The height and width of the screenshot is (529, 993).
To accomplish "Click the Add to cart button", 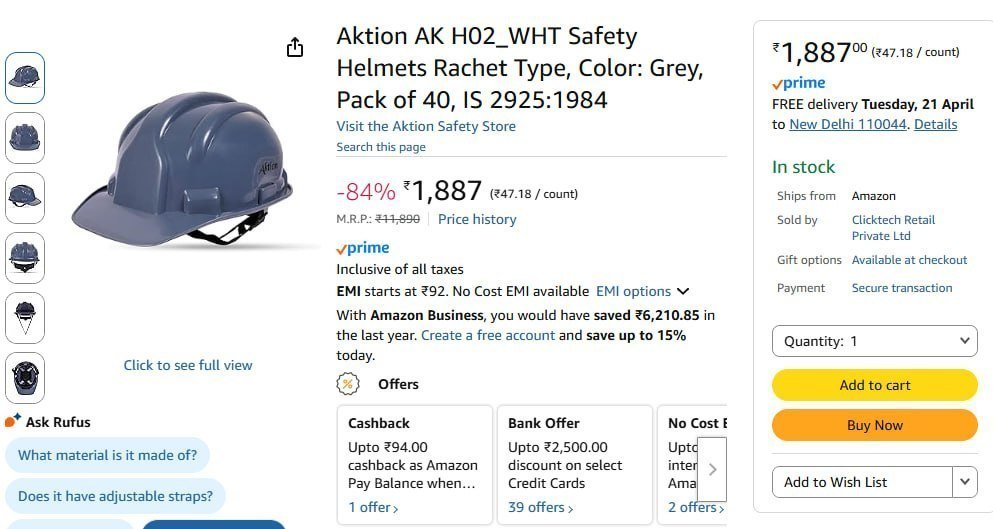I will (875, 385).
